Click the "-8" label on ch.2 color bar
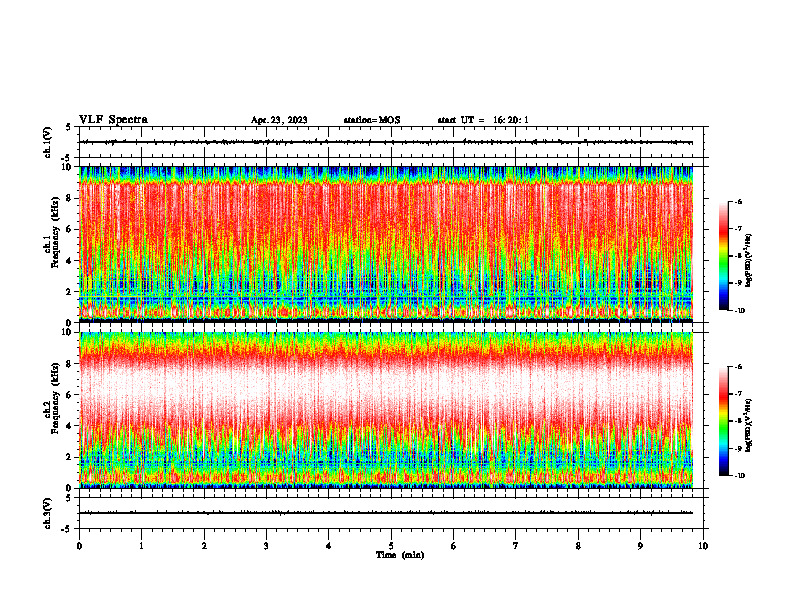 (738, 421)
